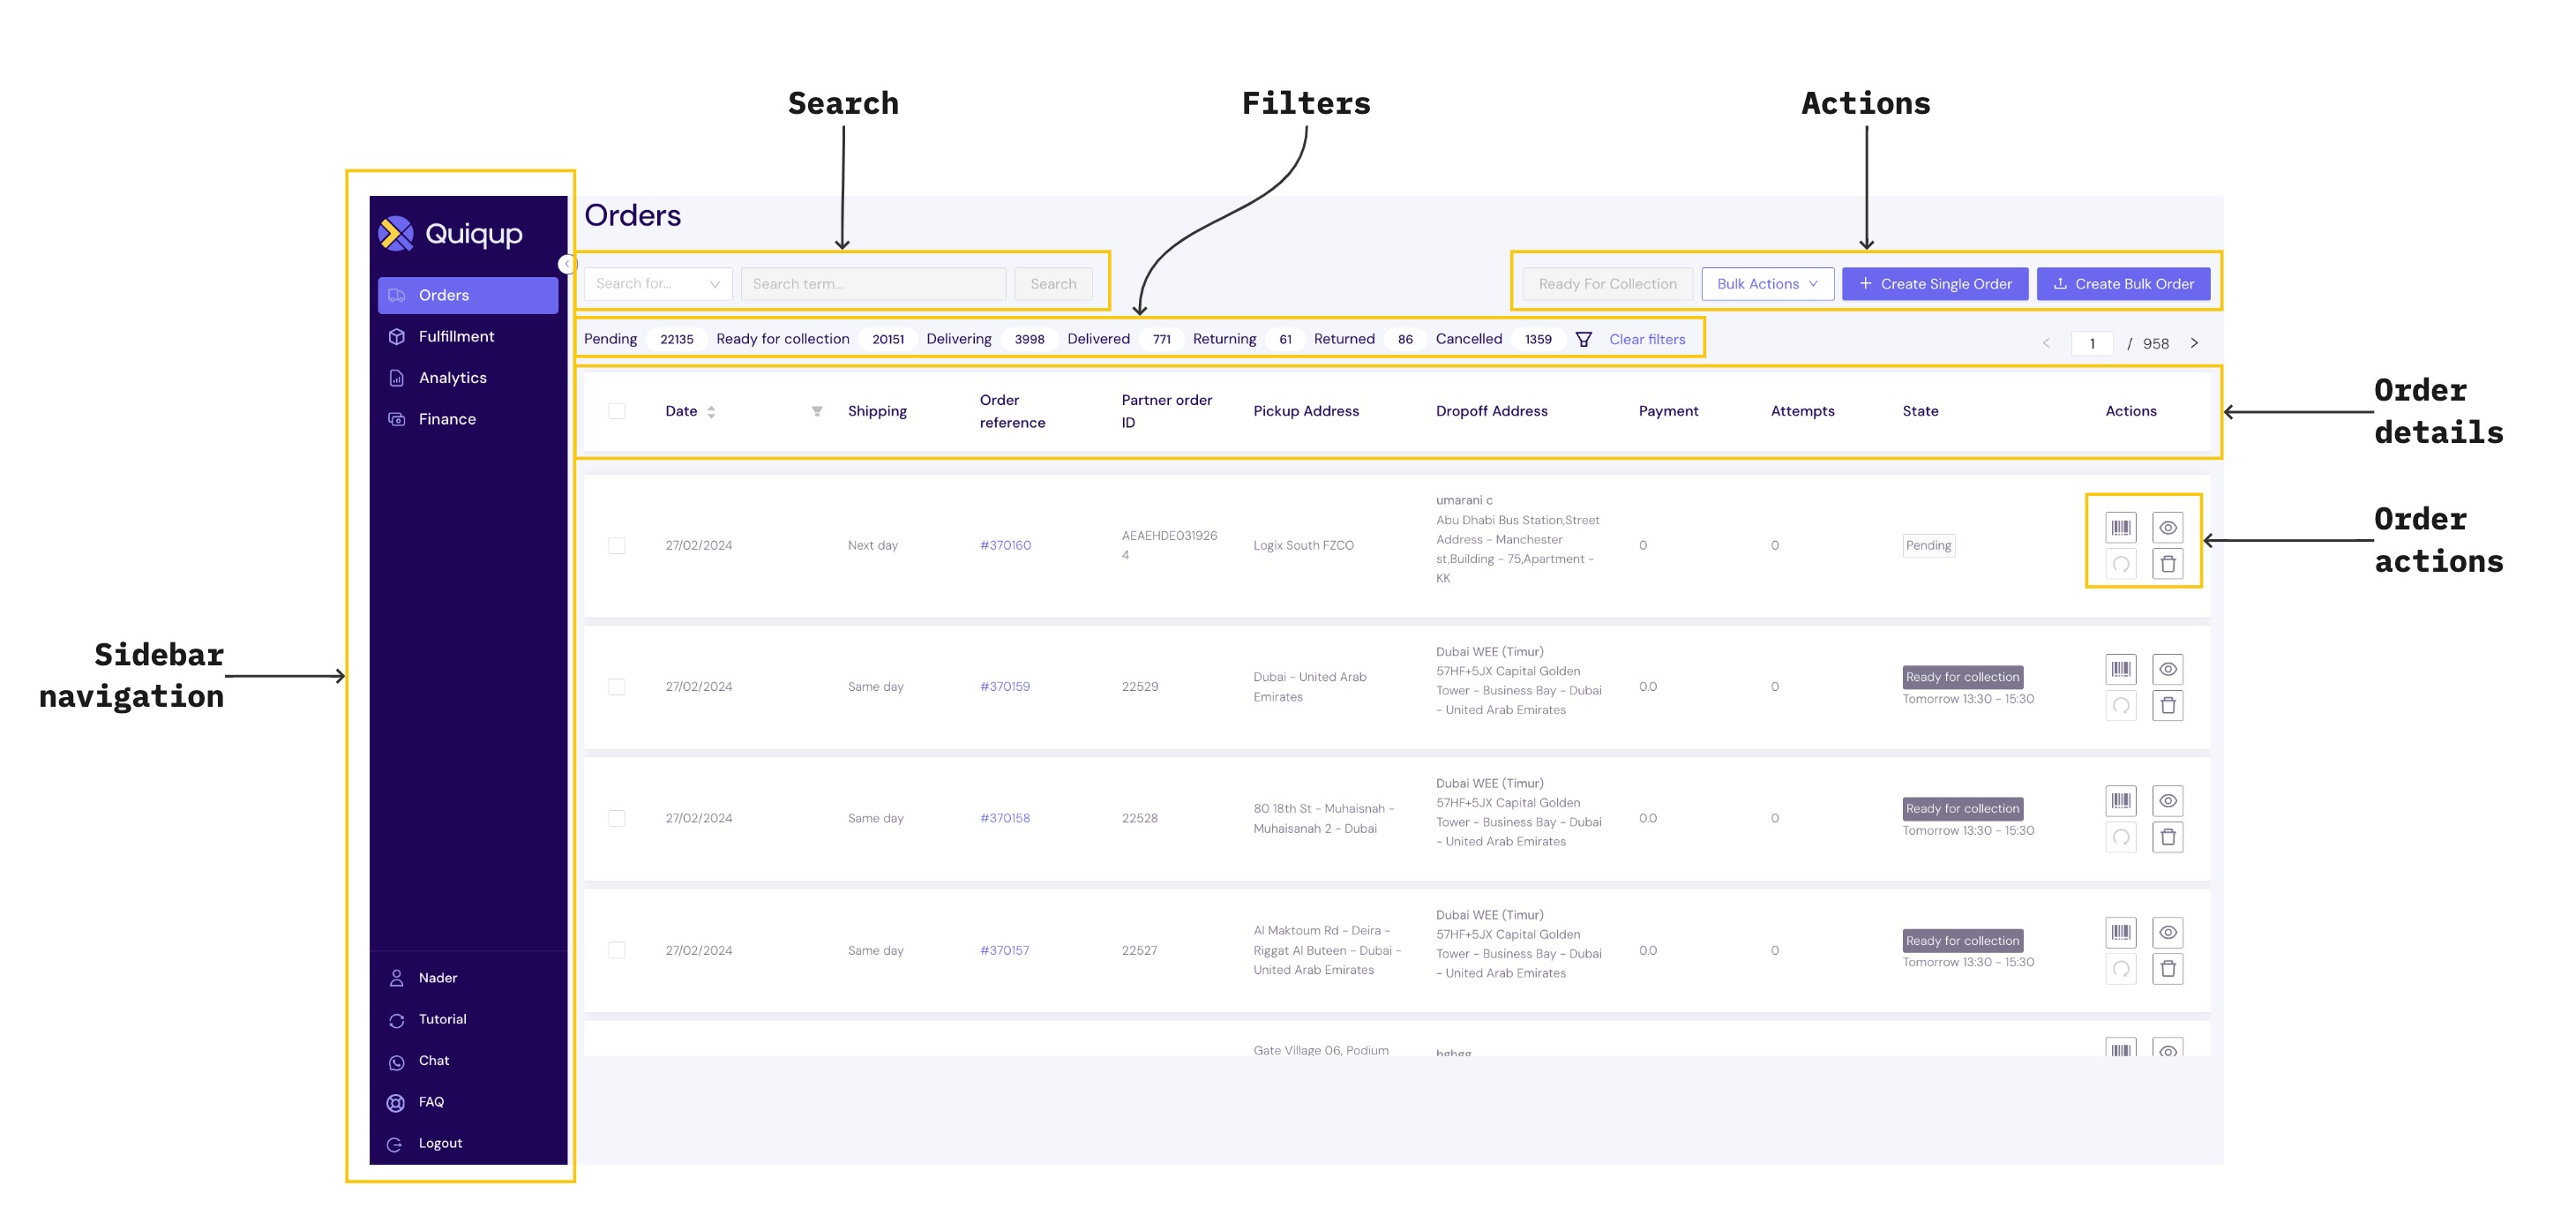Click the filter funnel icon beside Cancelled

pos(1583,339)
